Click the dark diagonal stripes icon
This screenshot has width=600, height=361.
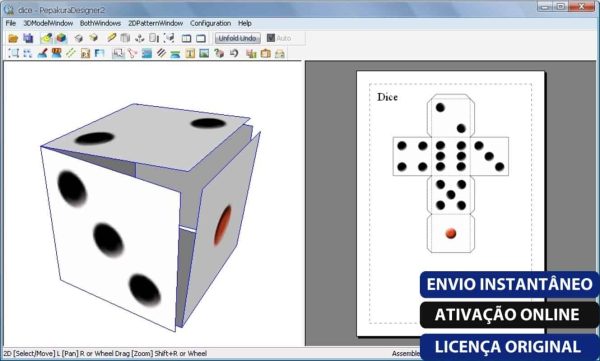click(x=161, y=53)
